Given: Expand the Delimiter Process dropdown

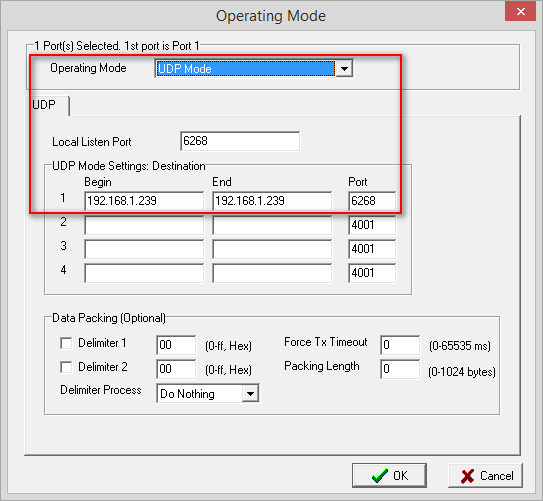Looking at the screenshot, I should [250, 393].
